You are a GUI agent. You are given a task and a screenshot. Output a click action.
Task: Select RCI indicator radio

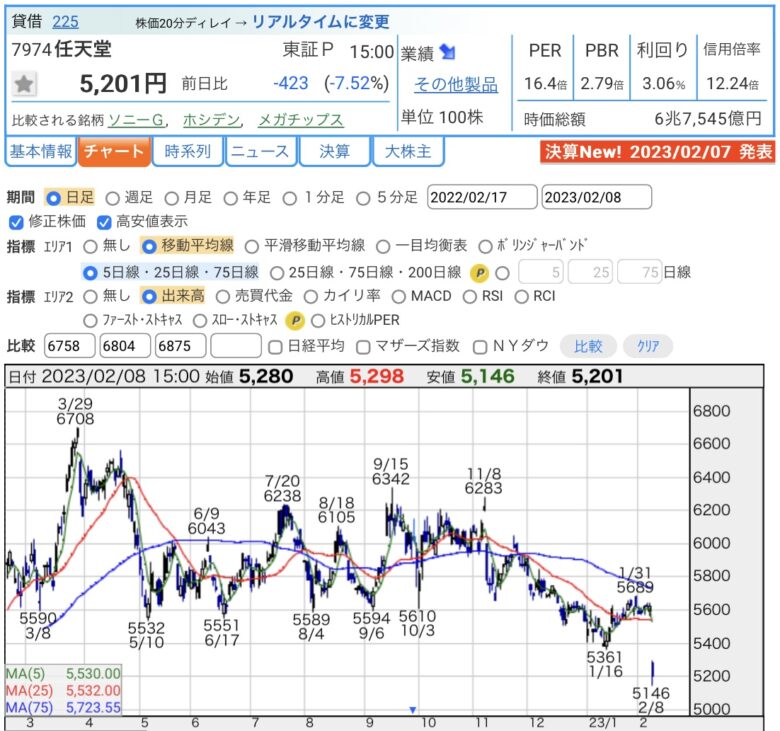click(x=521, y=297)
